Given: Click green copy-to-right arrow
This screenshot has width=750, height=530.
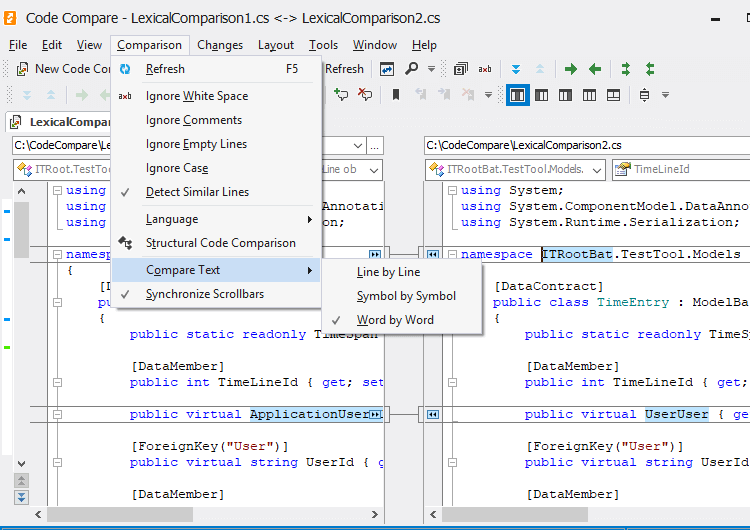Looking at the screenshot, I should (x=571, y=69).
